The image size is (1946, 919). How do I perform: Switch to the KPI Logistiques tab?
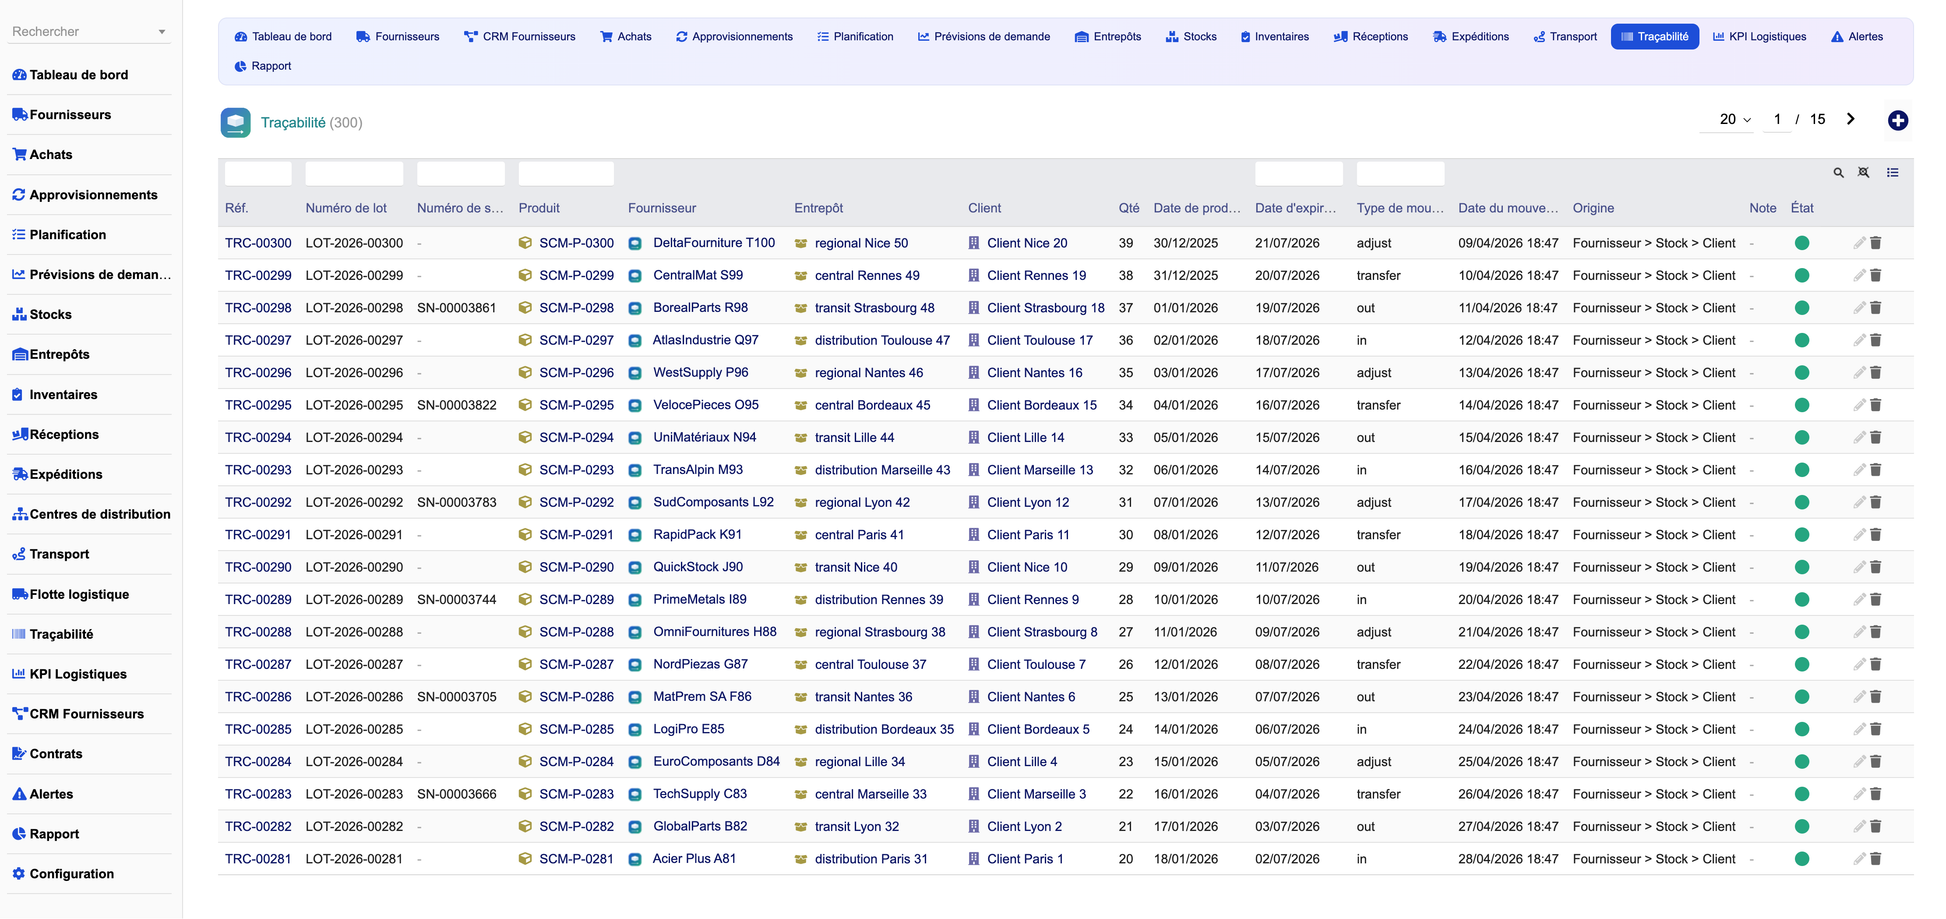pyautogui.click(x=1759, y=36)
